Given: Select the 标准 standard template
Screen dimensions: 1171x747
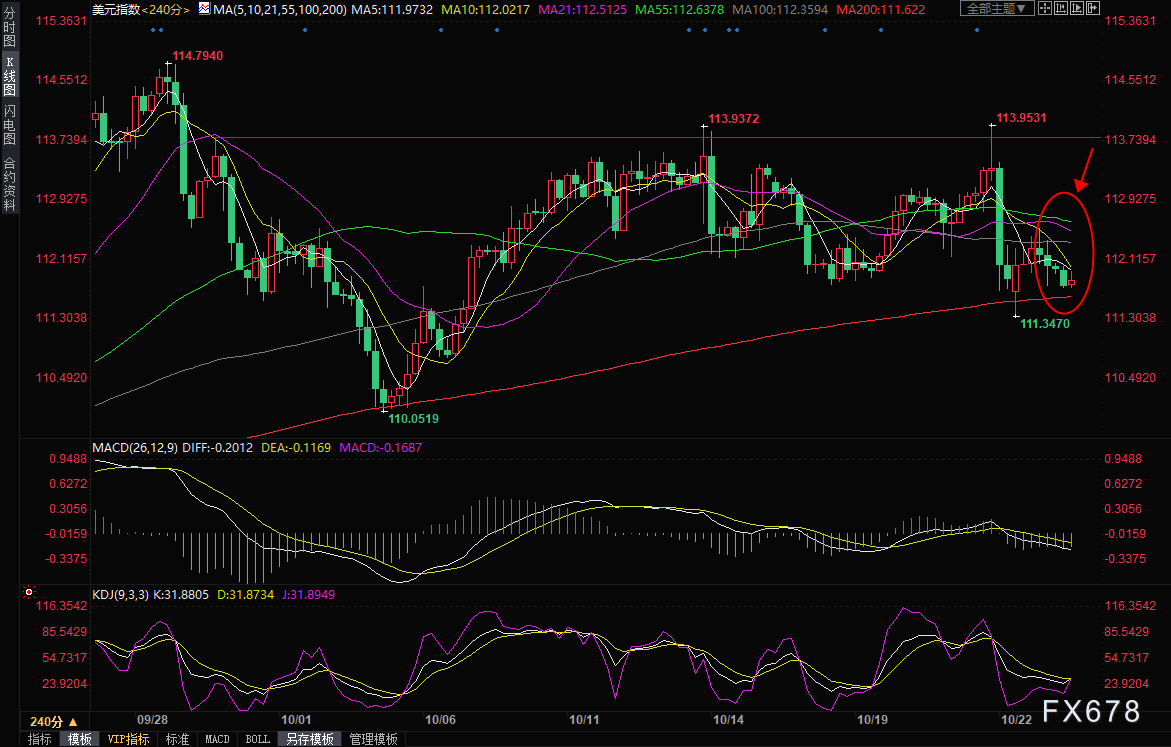Looking at the screenshot, I should coord(177,739).
